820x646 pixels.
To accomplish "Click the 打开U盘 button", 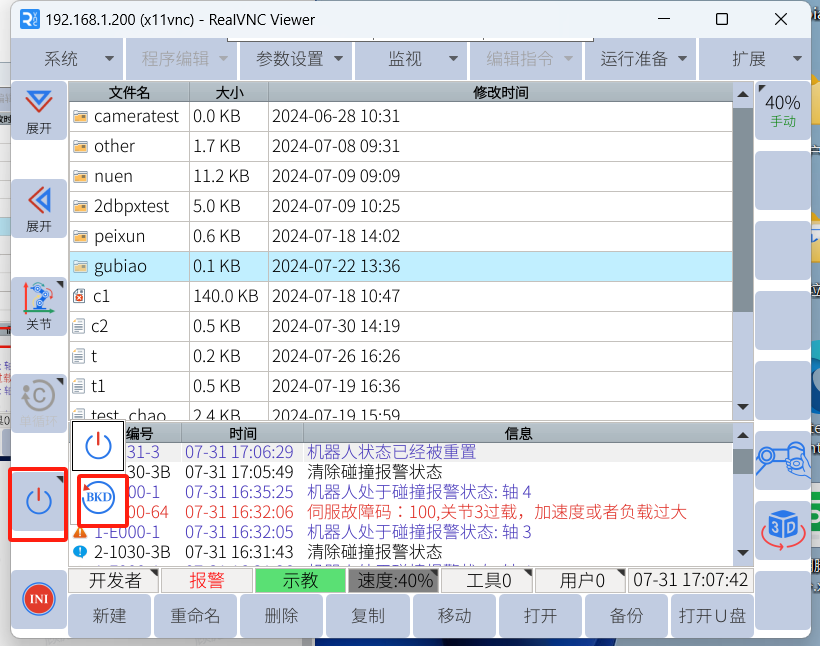I will pos(712,616).
